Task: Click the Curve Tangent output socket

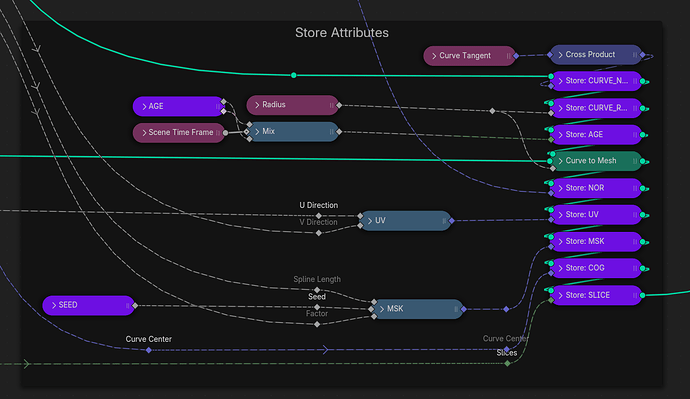Action: coord(516,56)
